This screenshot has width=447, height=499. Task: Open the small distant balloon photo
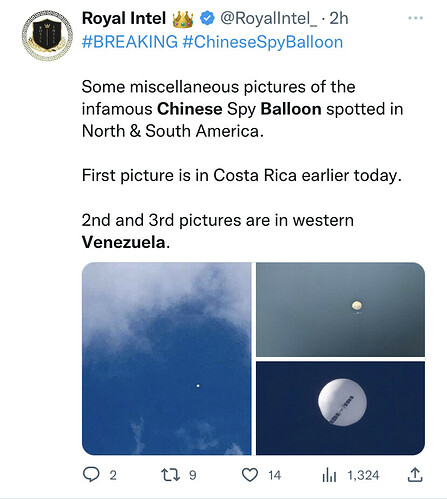(x=340, y=310)
